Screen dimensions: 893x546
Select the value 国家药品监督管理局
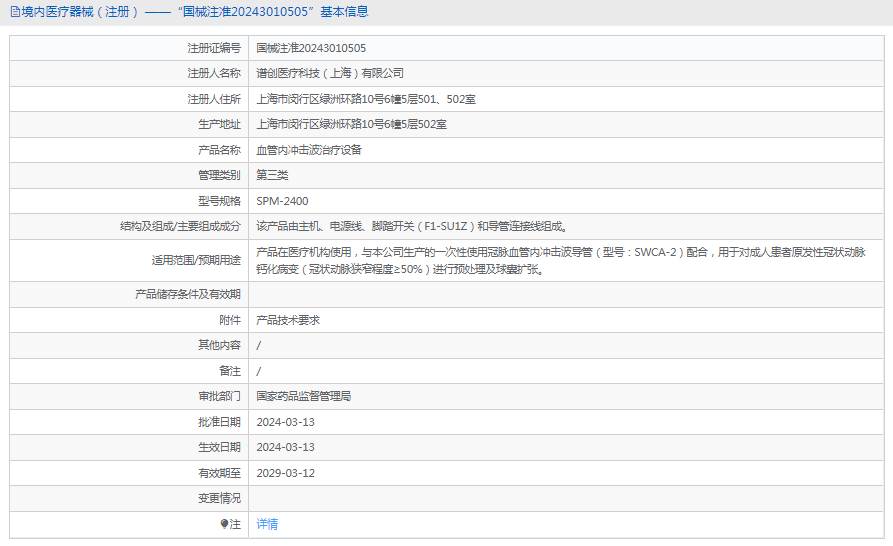(x=304, y=396)
